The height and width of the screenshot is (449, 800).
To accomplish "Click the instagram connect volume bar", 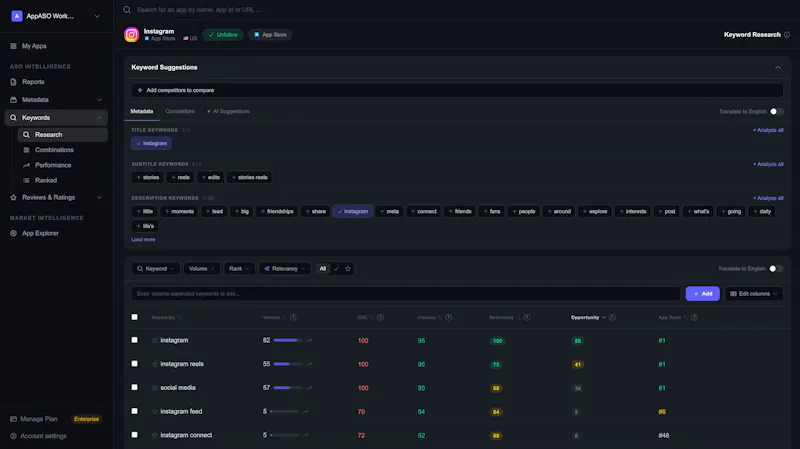I will click(284, 435).
